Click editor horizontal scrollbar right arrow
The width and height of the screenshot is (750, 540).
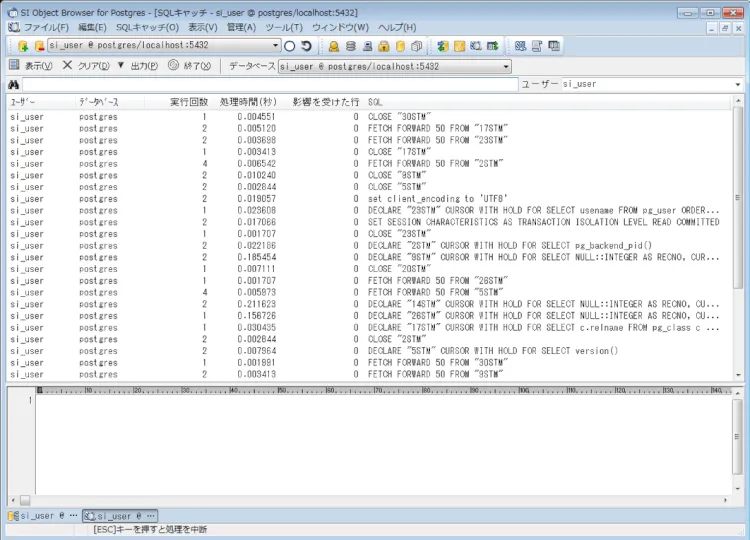click(x=725, y=500)
